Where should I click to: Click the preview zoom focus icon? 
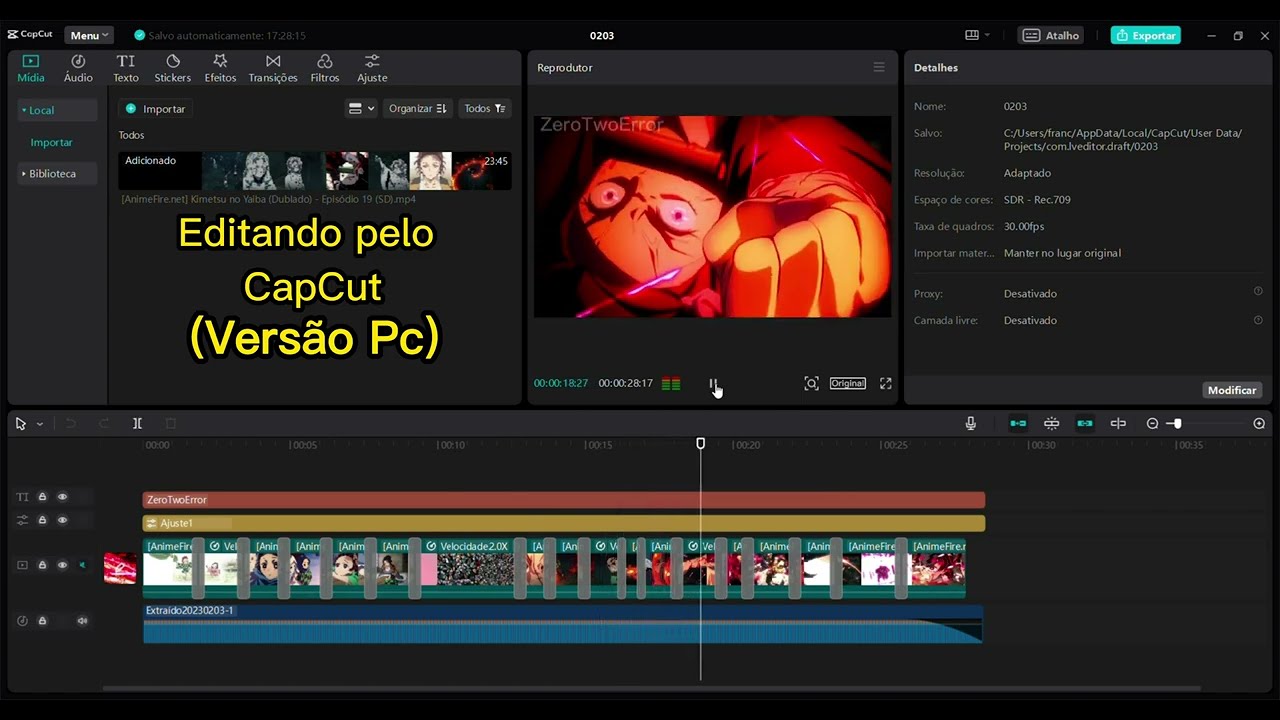click(x=811, y=383)
